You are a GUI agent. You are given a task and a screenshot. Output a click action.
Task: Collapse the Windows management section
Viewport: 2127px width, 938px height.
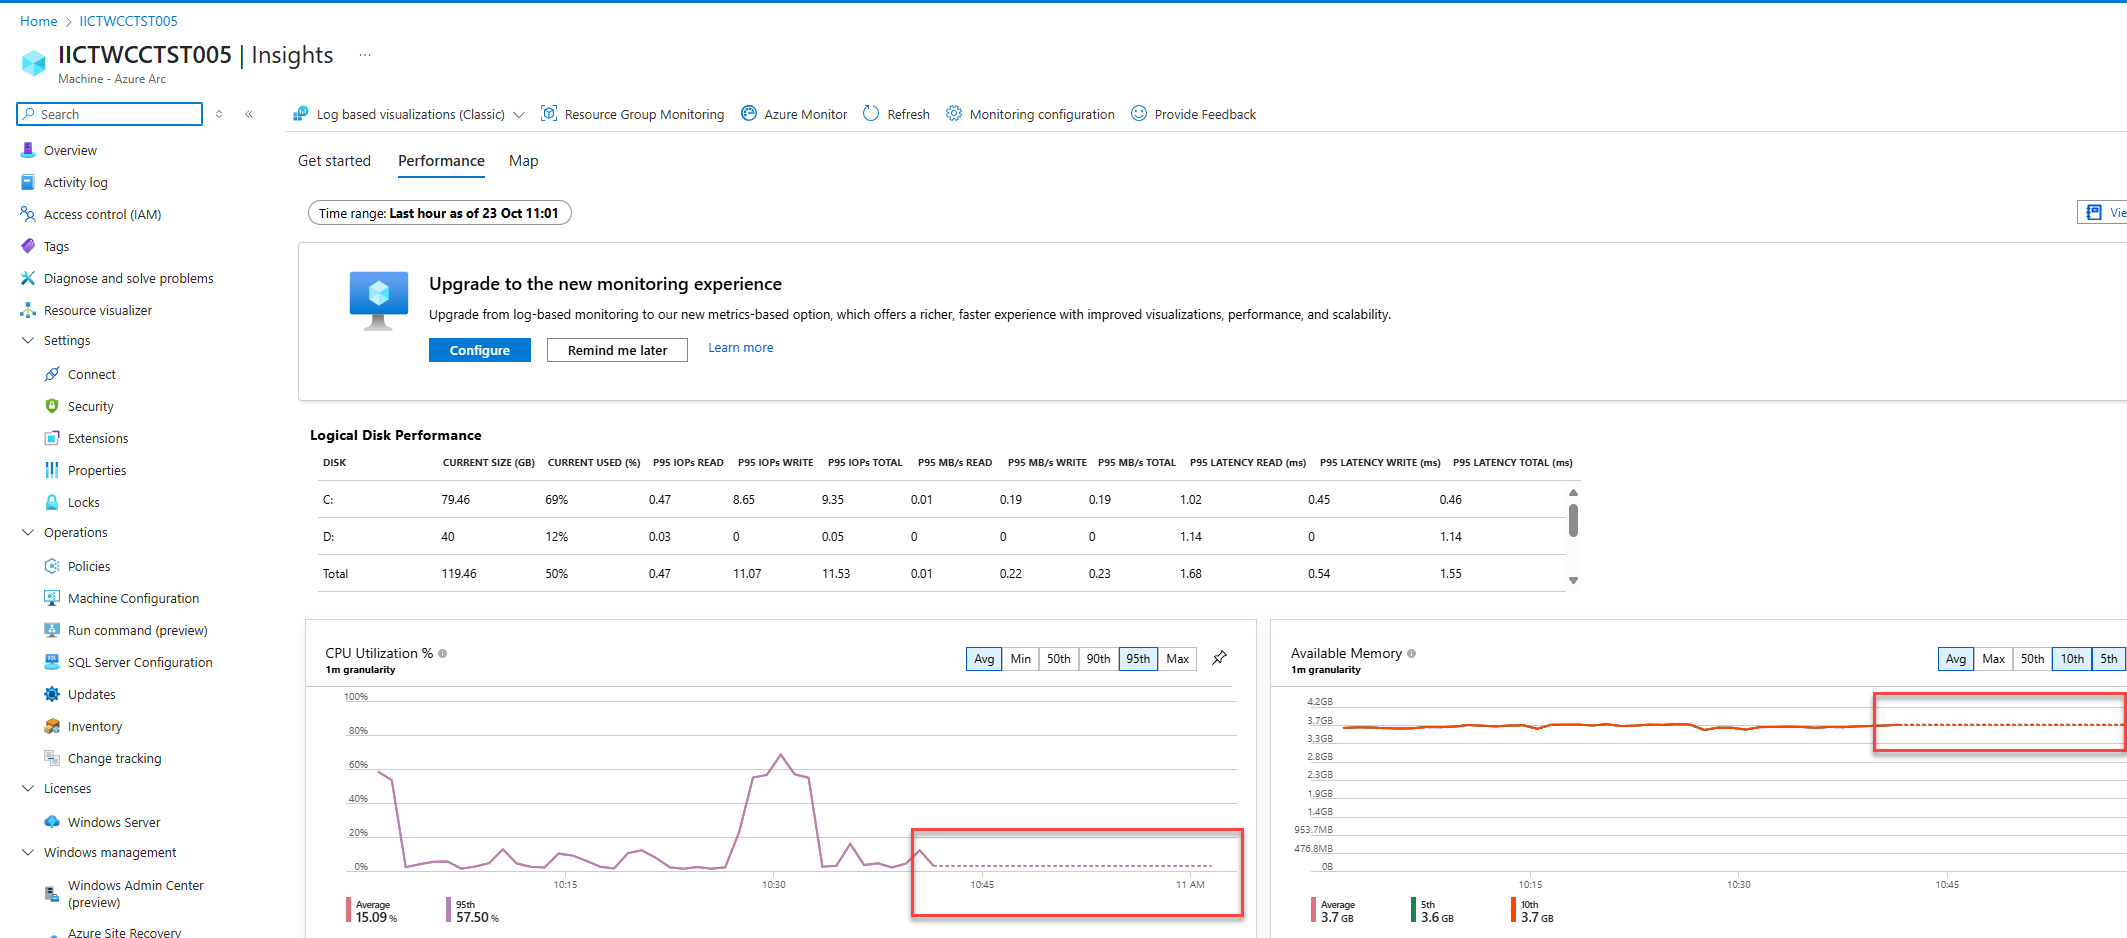tap(28, 853)
